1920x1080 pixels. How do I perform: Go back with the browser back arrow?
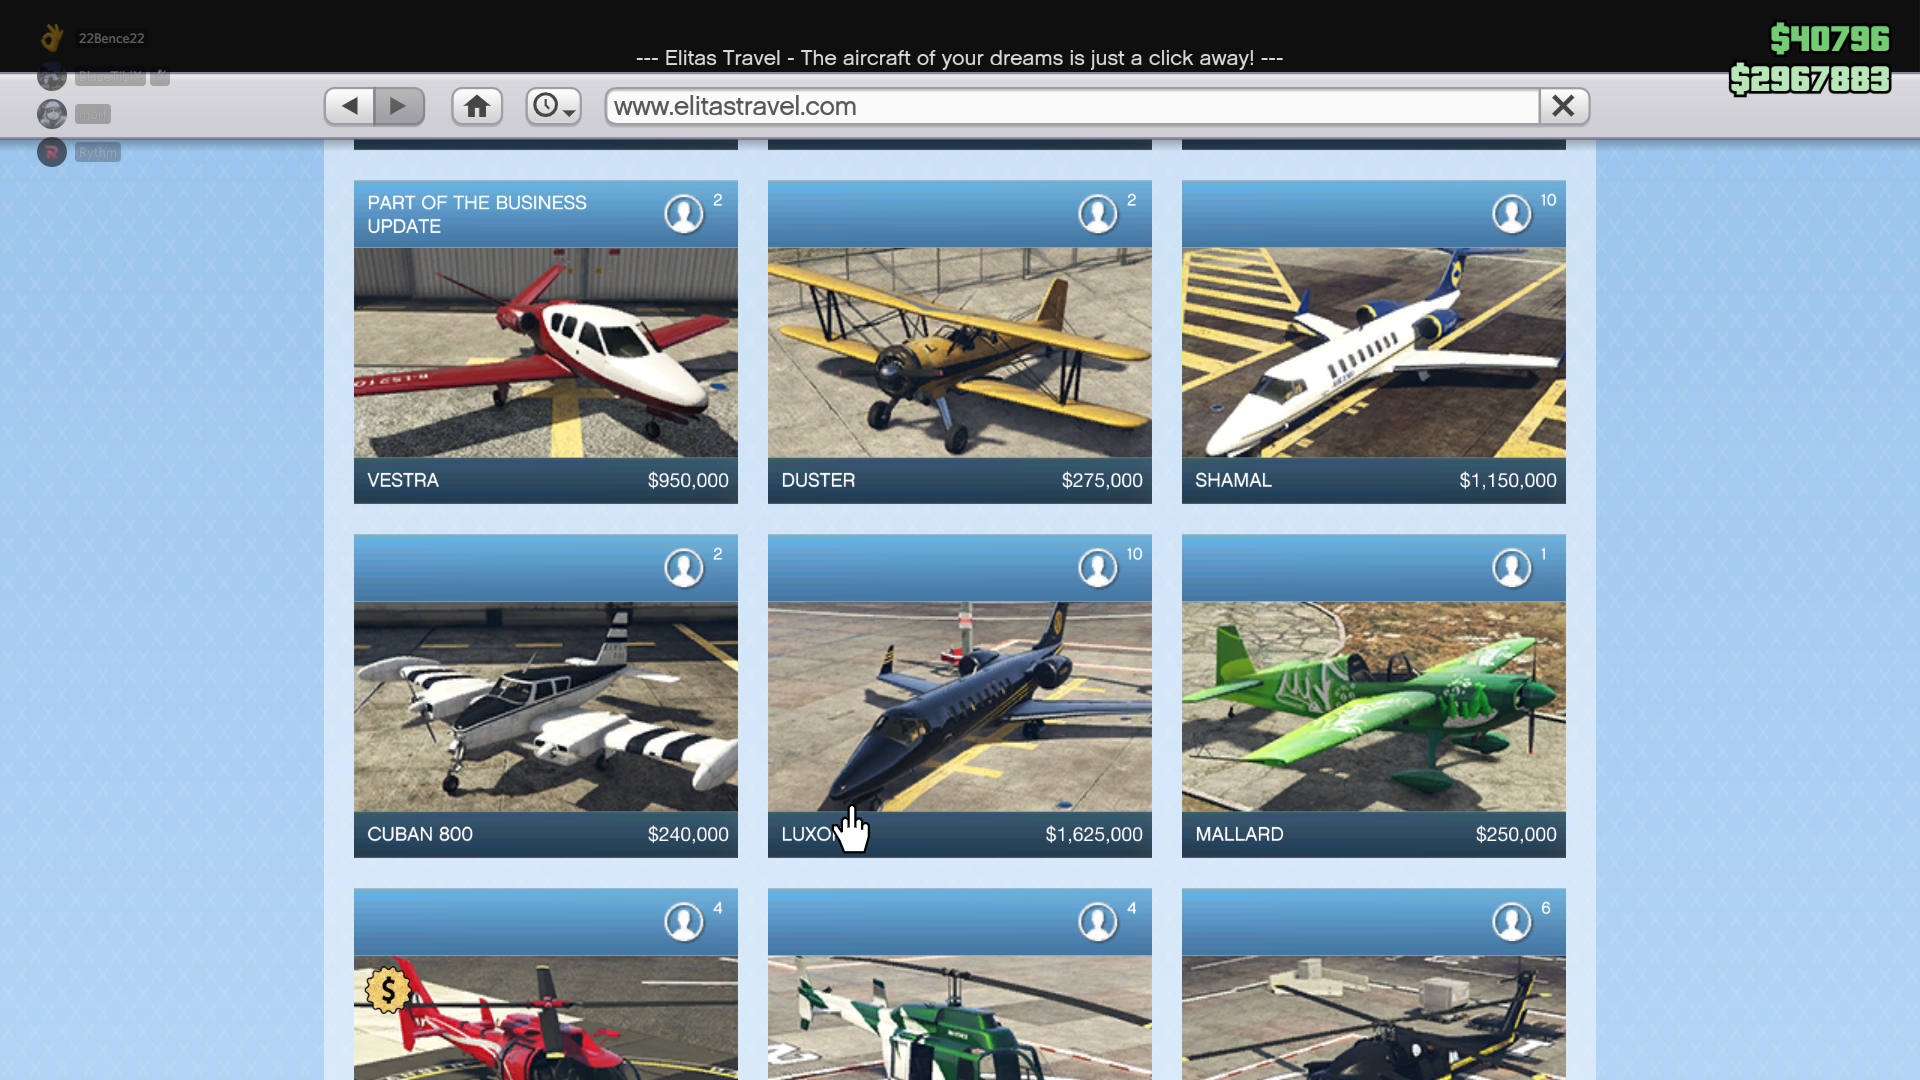click(x=350, y=106)
